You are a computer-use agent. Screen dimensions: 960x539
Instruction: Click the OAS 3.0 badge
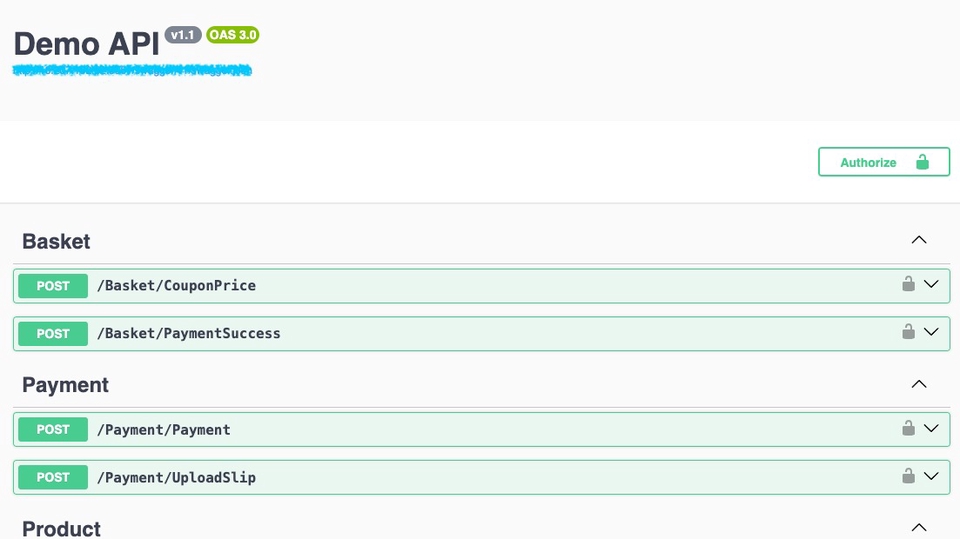tap(233, 35)
